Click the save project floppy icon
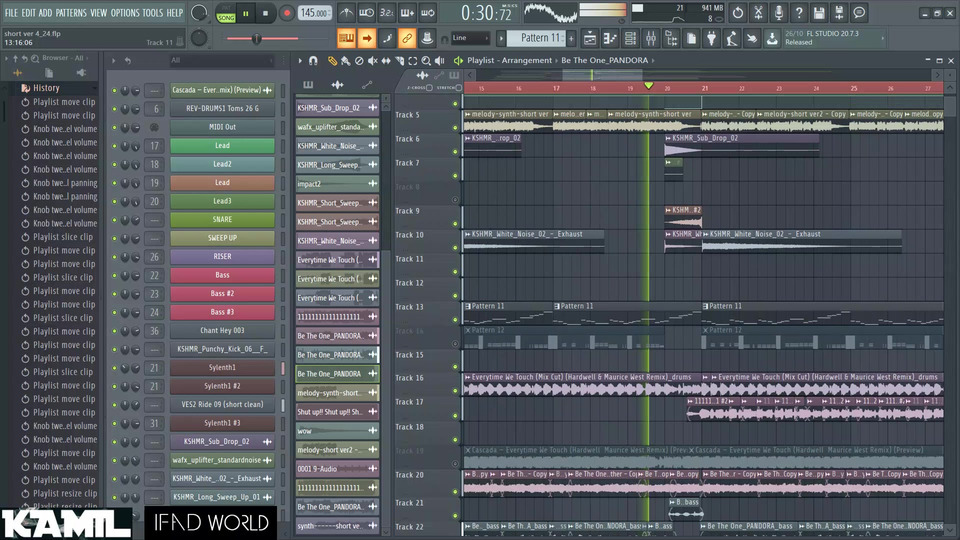This screenshot has height=540, width=960. click(819, 12)
